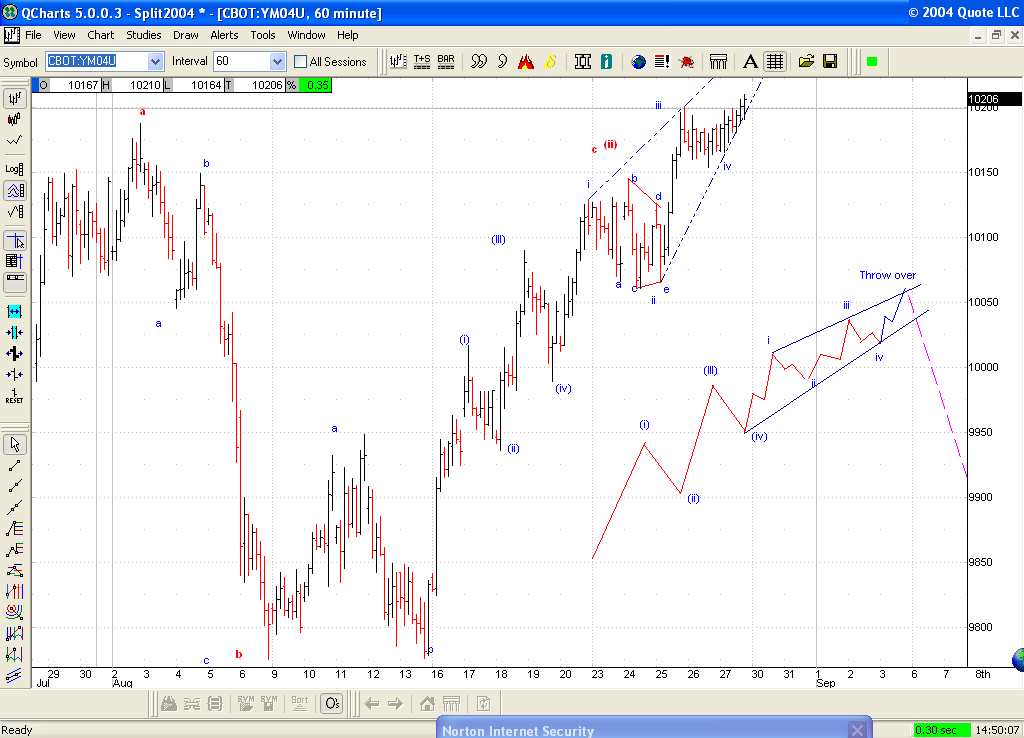
Task: Open the Chart menu
Action: pyautogui.click(x=101, y=35)
